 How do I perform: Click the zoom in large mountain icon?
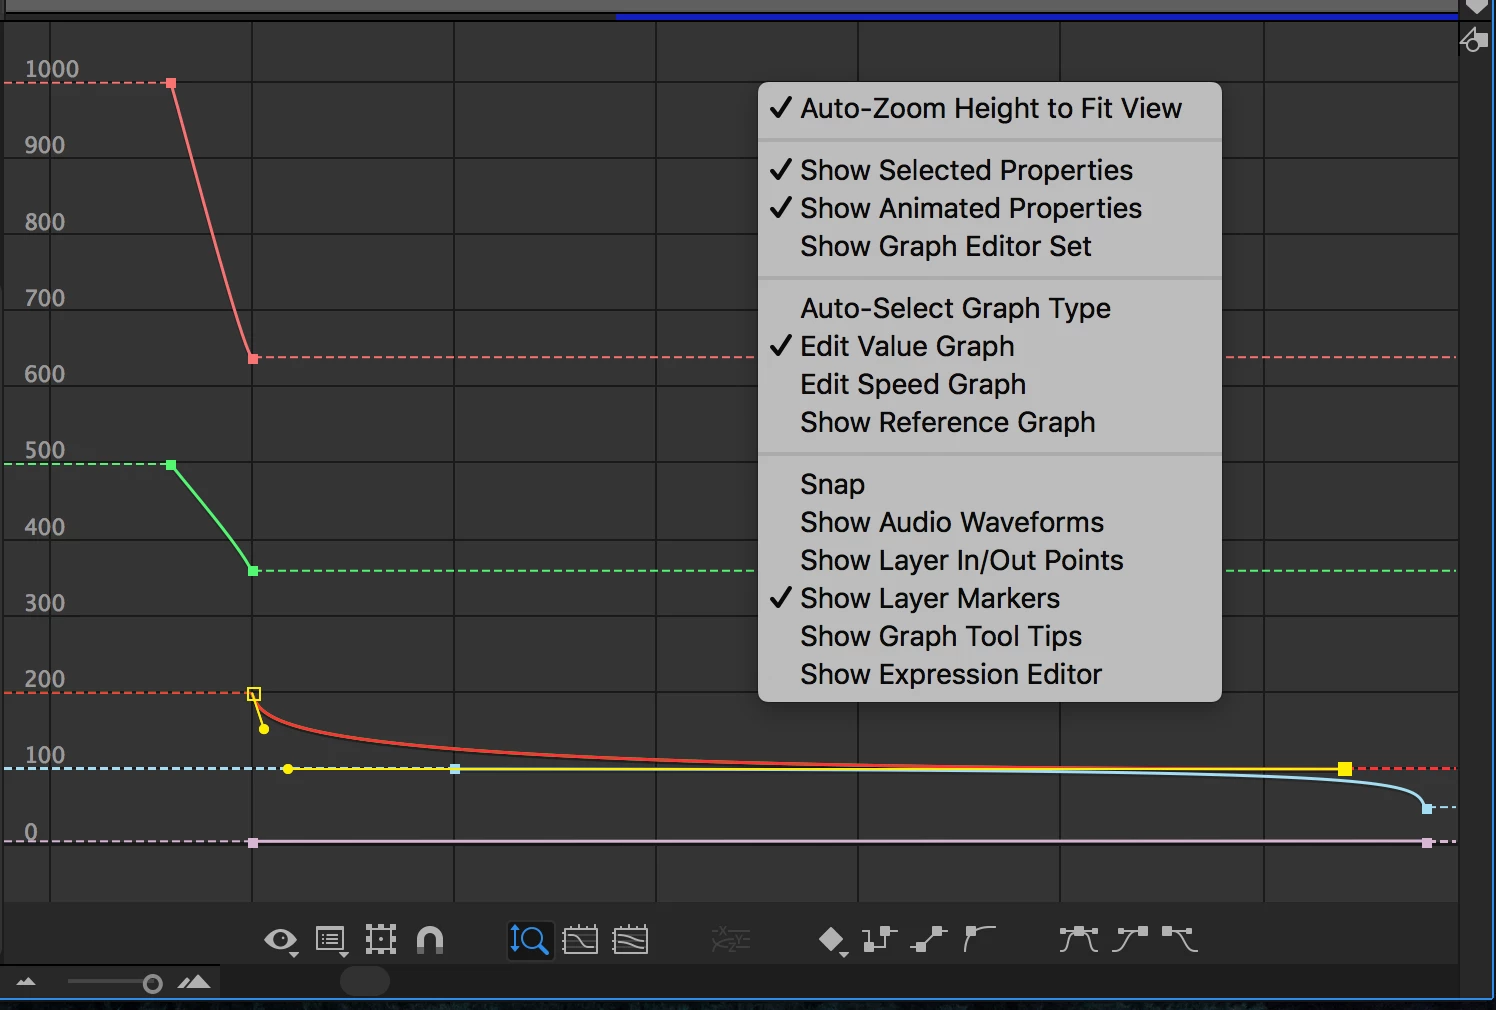(x=194, y=982)
